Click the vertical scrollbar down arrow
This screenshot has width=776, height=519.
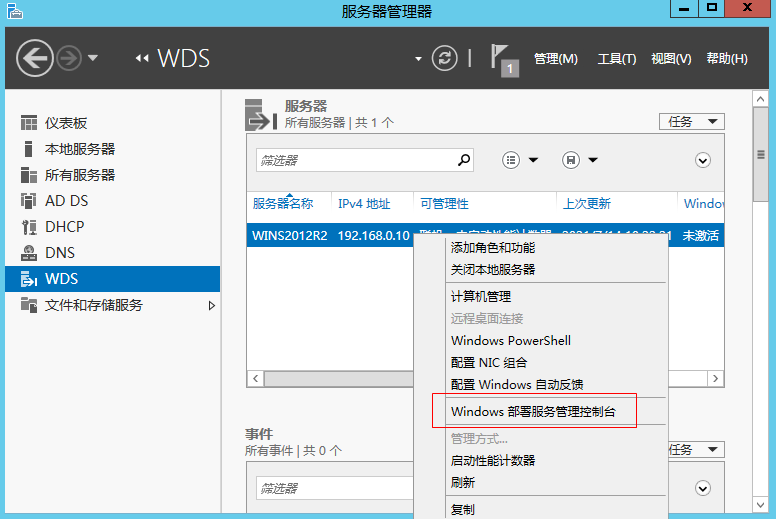(x=760, y=505)
